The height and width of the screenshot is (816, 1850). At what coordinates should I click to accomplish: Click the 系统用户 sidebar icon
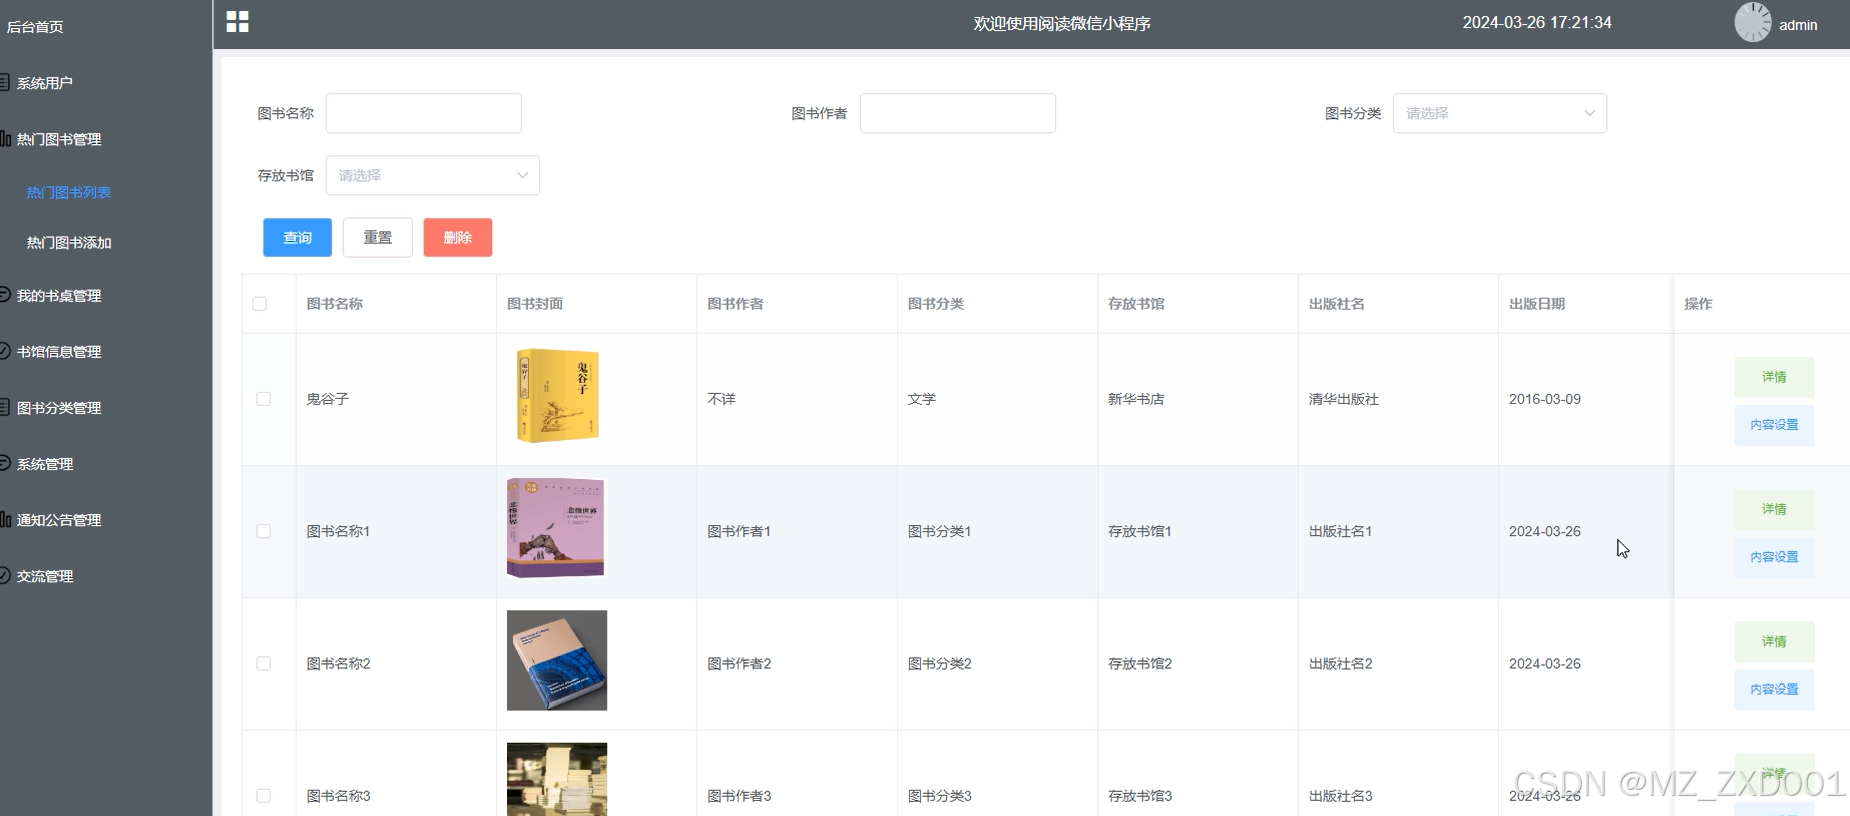click(x=4, y=82)
